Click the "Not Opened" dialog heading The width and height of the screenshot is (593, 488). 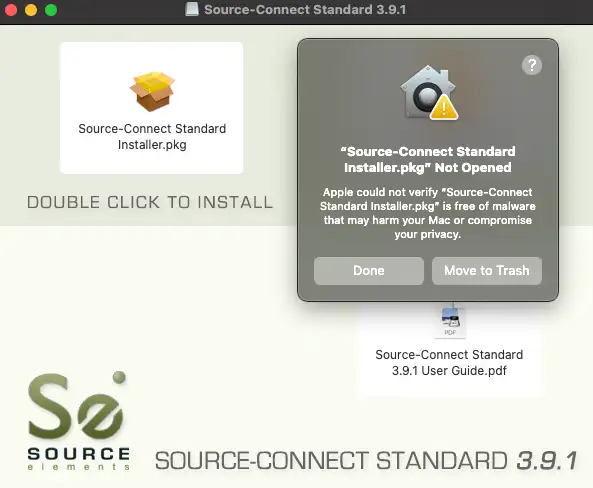tap(428, 159)
